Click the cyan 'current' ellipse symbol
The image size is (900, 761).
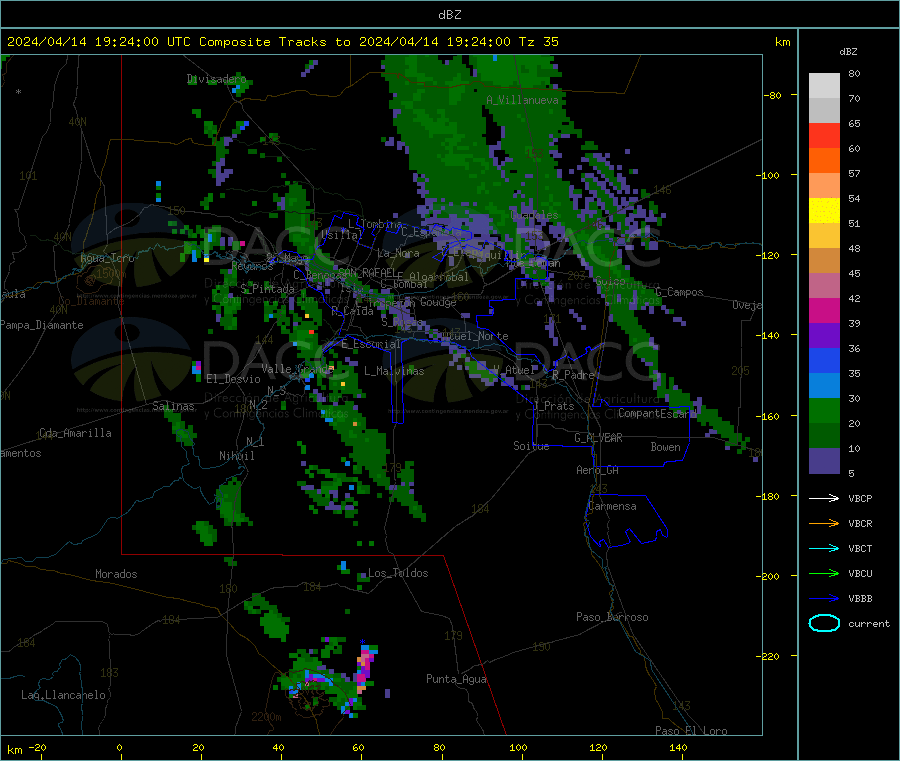click(824, 623)
